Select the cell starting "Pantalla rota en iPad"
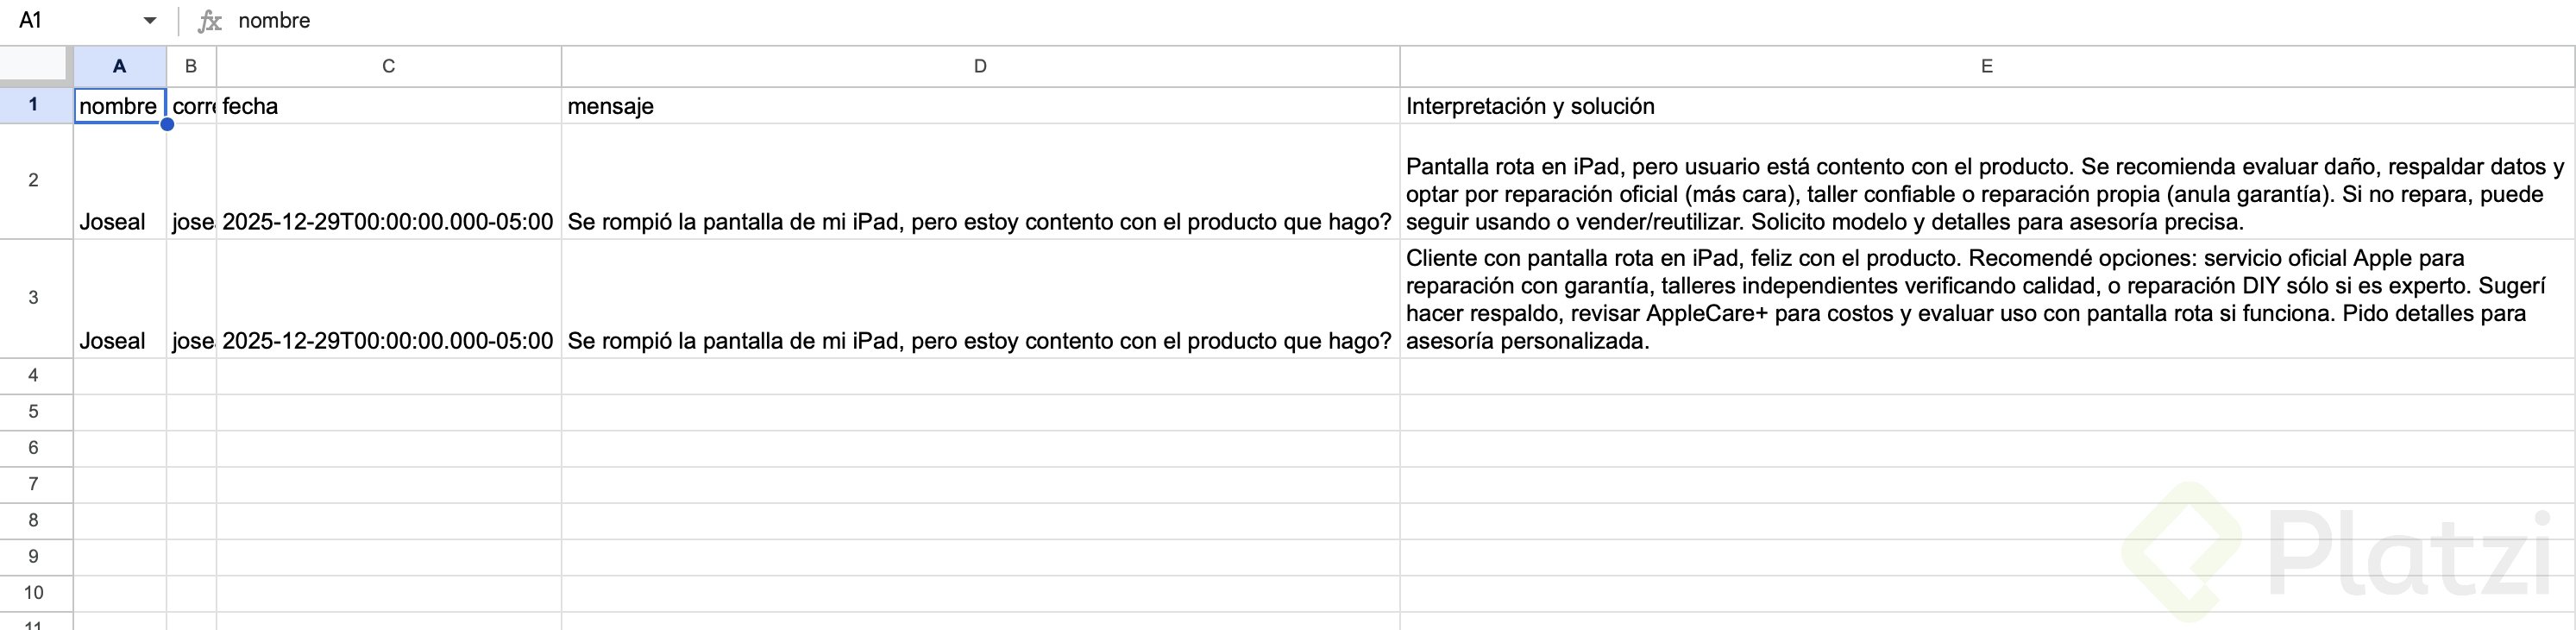The height and width of the screenshot is (630, 2576). coord(1986,194)
